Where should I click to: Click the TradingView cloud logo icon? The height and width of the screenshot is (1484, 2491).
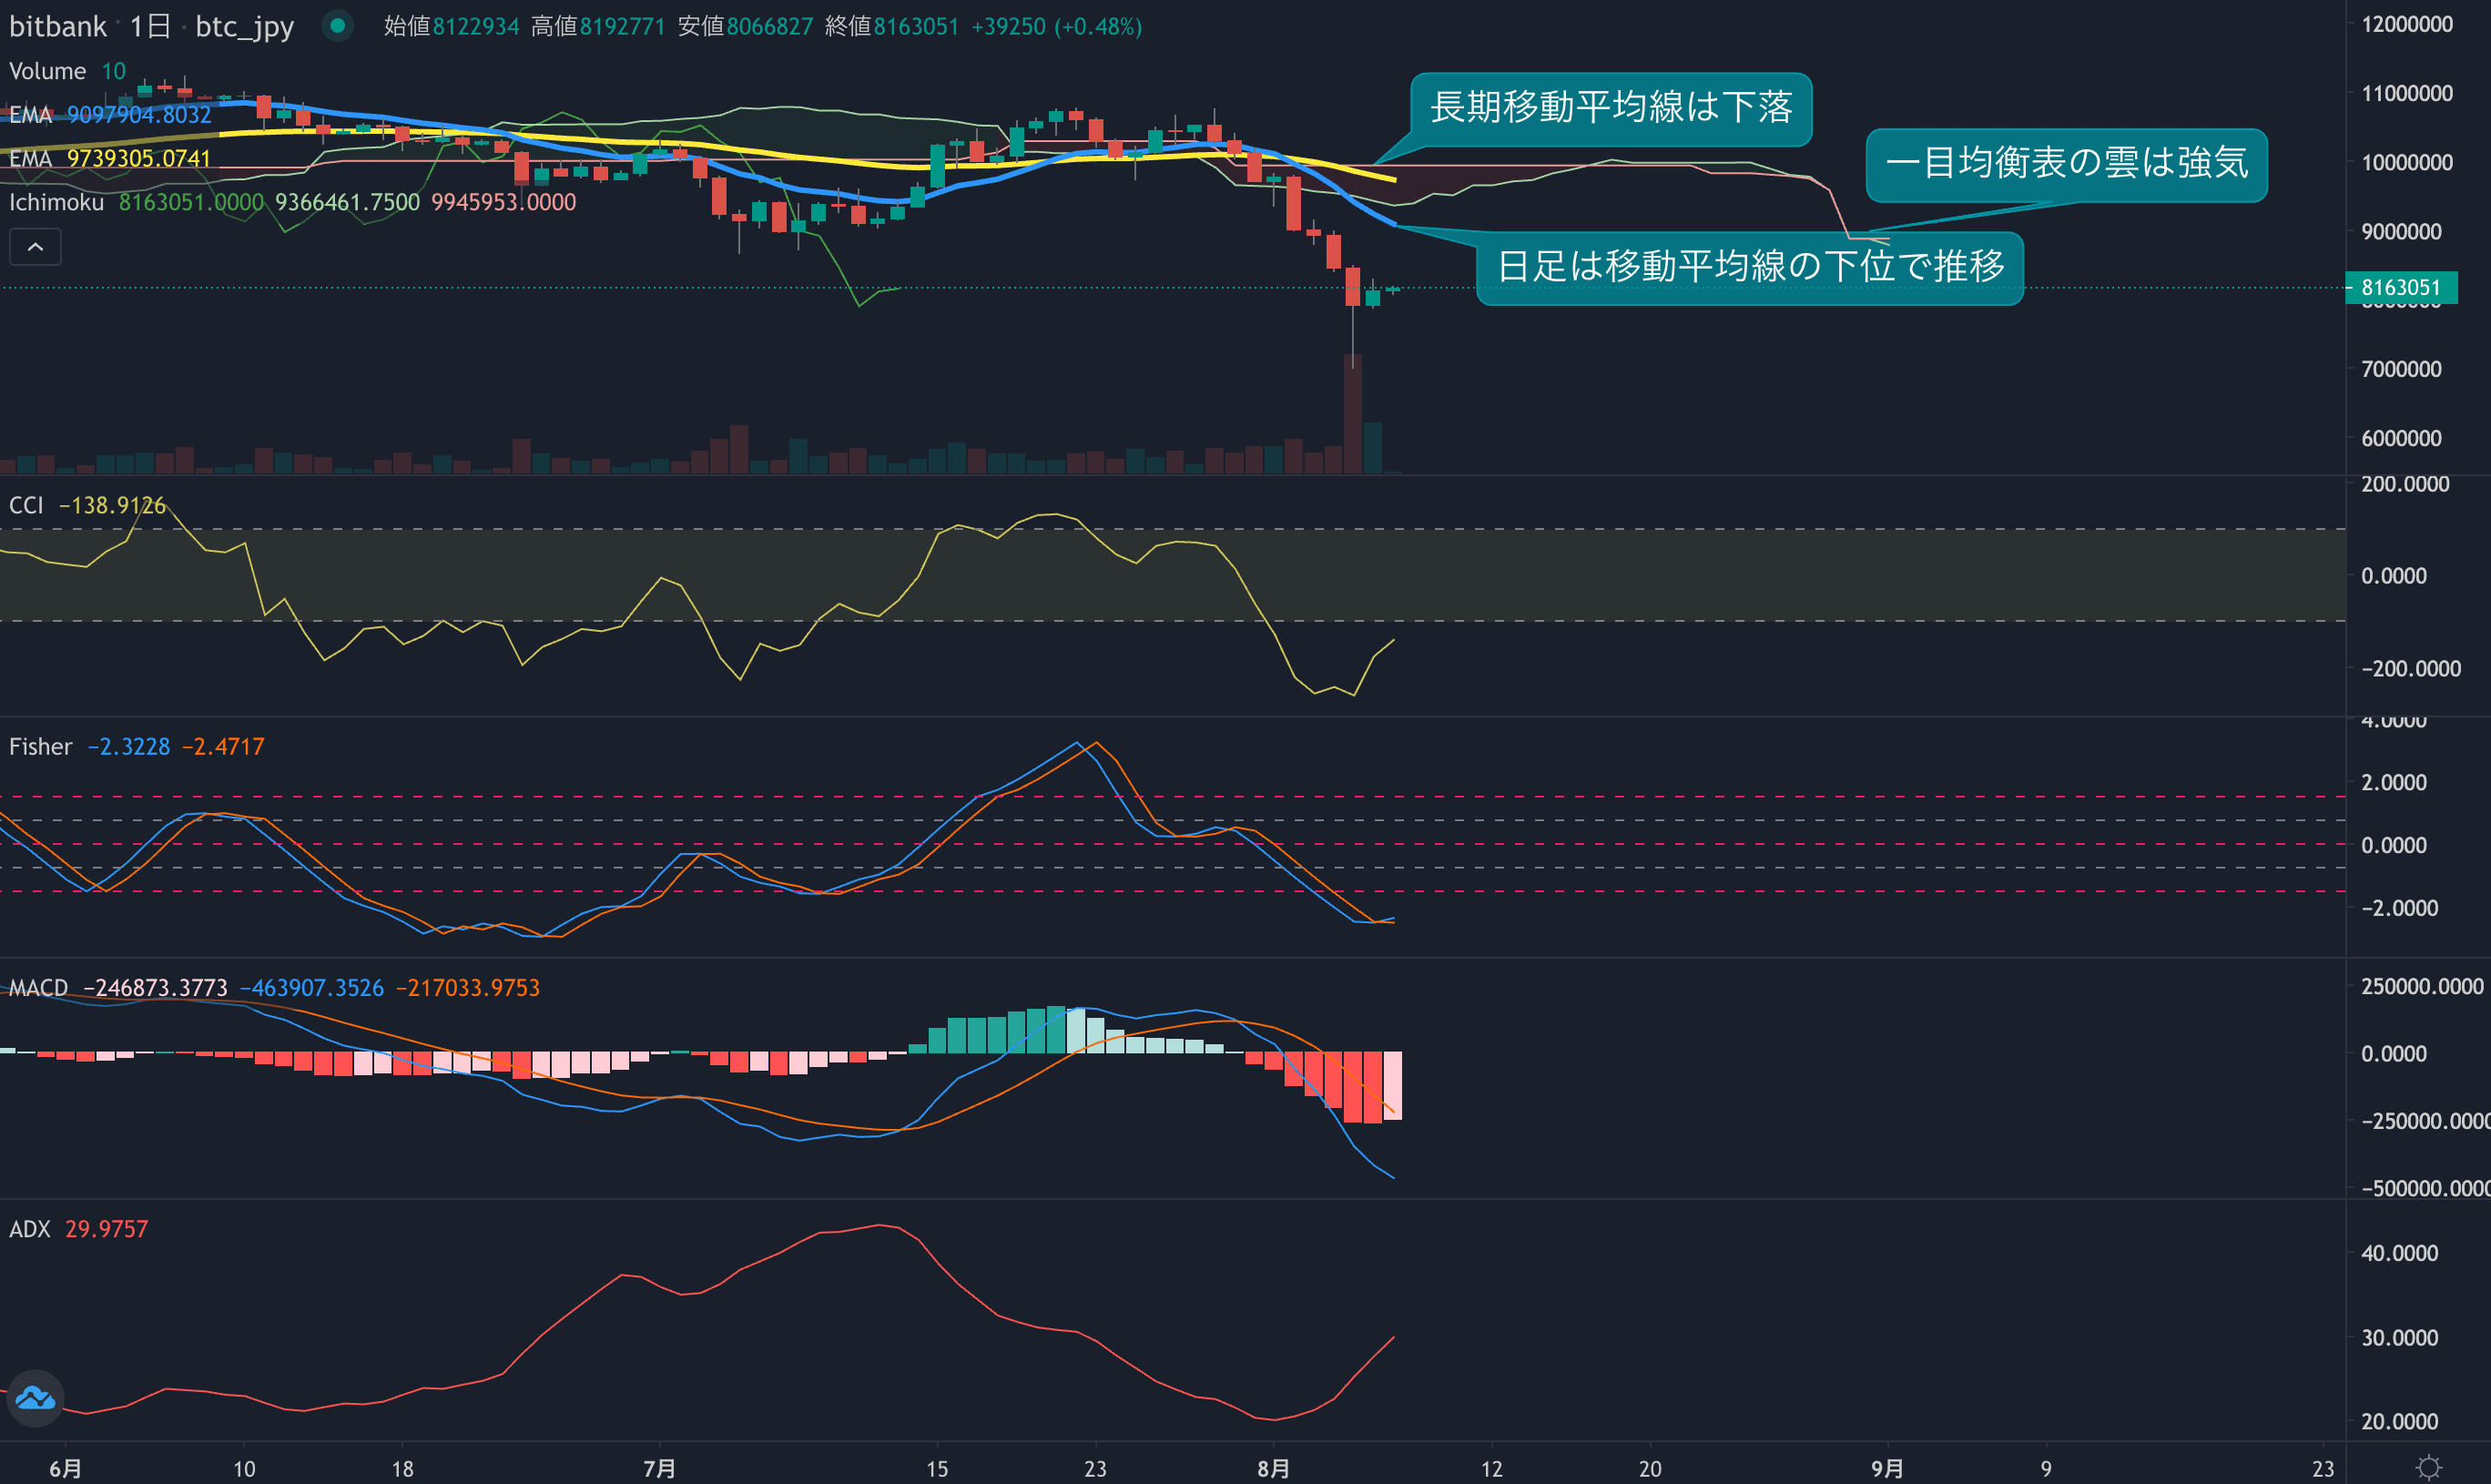tap(36, 1398)
